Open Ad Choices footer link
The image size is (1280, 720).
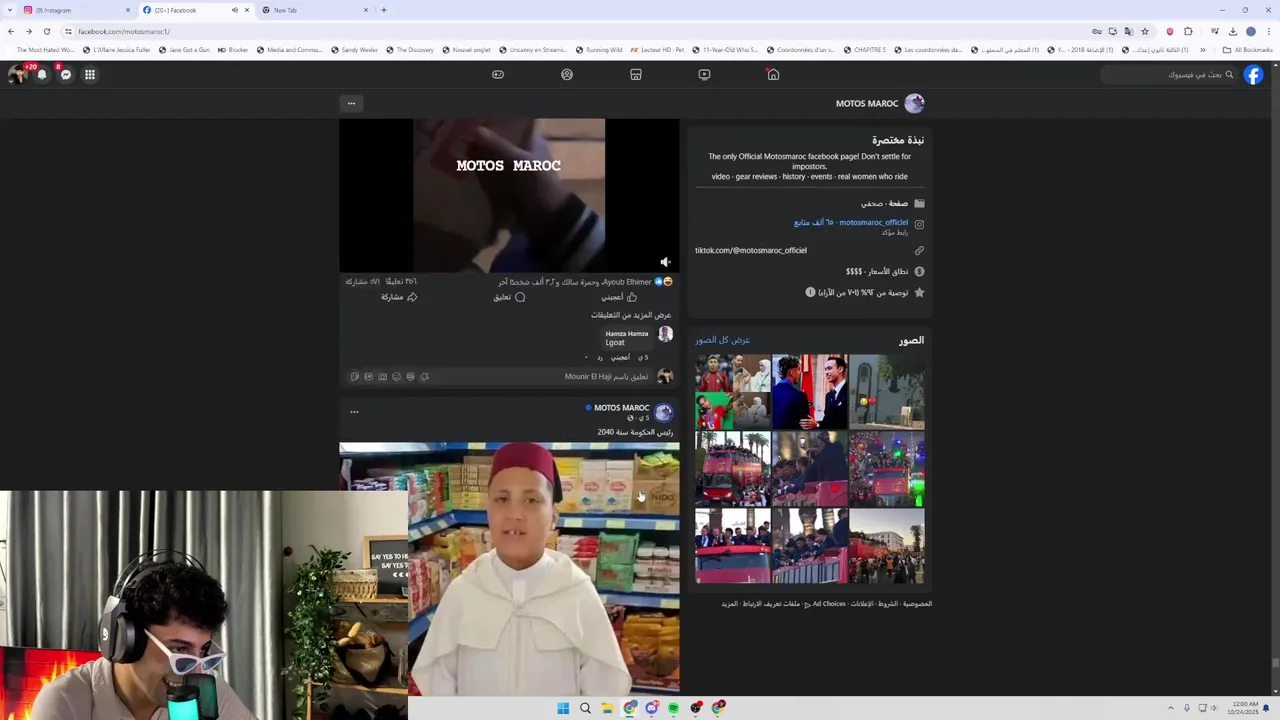(829, 604)
